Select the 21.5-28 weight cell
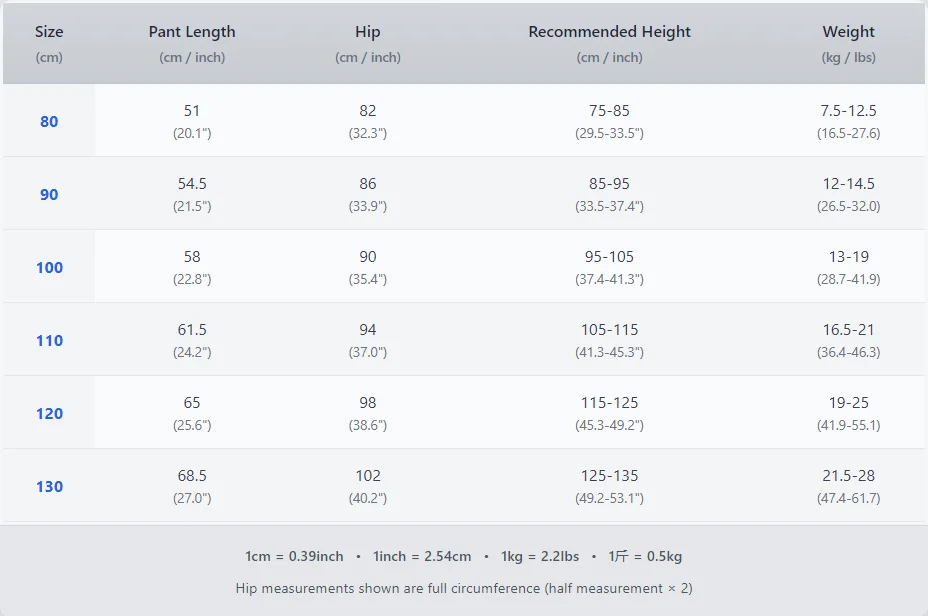This screenshot has width=928, height=616. [x=848, y=476]
